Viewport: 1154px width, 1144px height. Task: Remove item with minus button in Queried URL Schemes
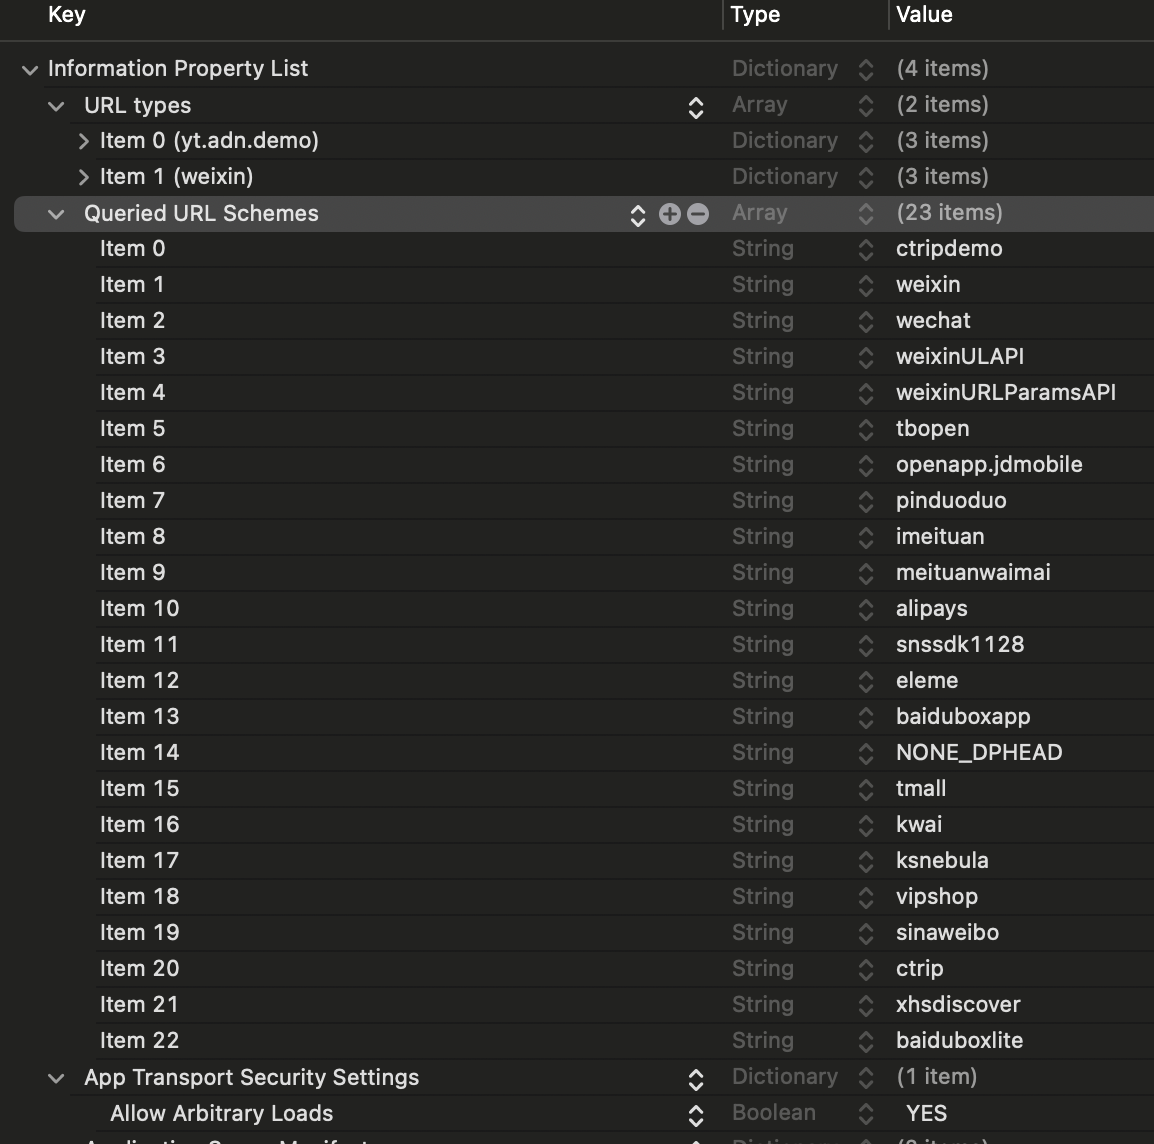pos(698,213)
